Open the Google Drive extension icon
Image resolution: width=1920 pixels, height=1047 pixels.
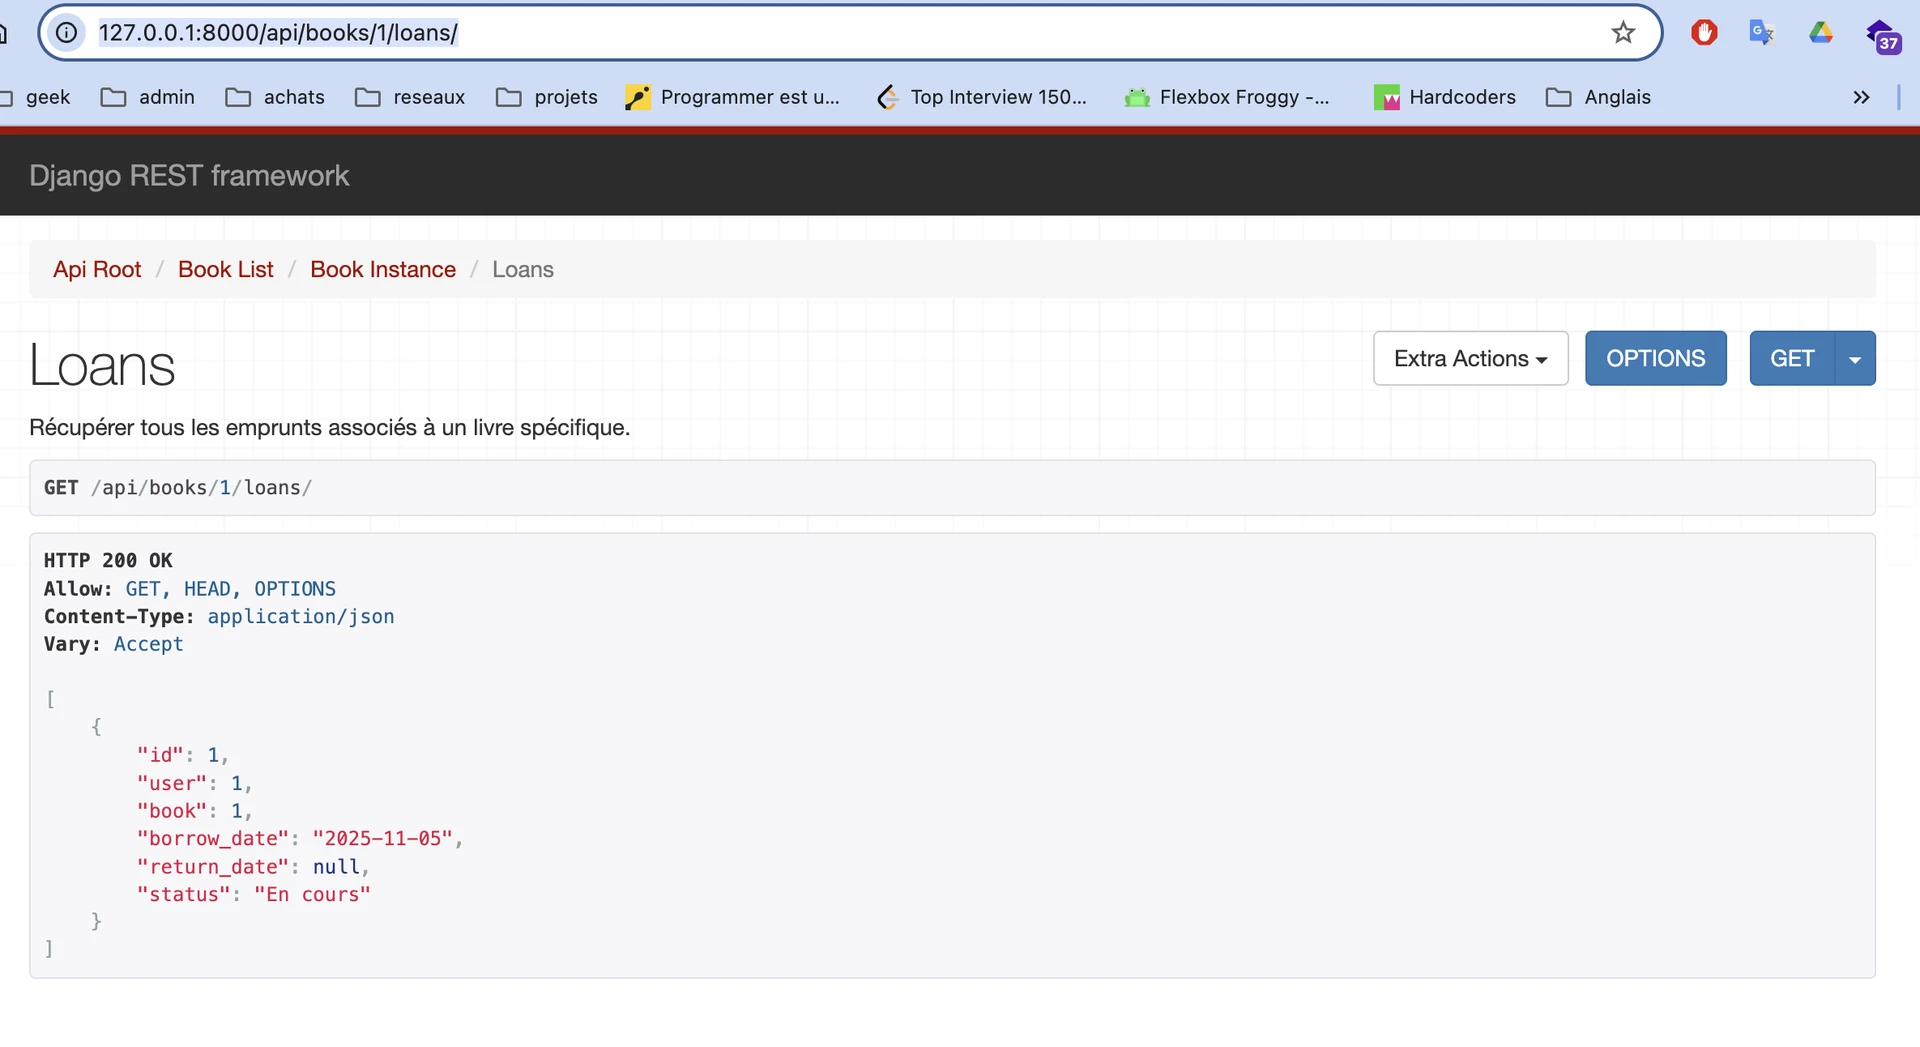[1820, 33]
